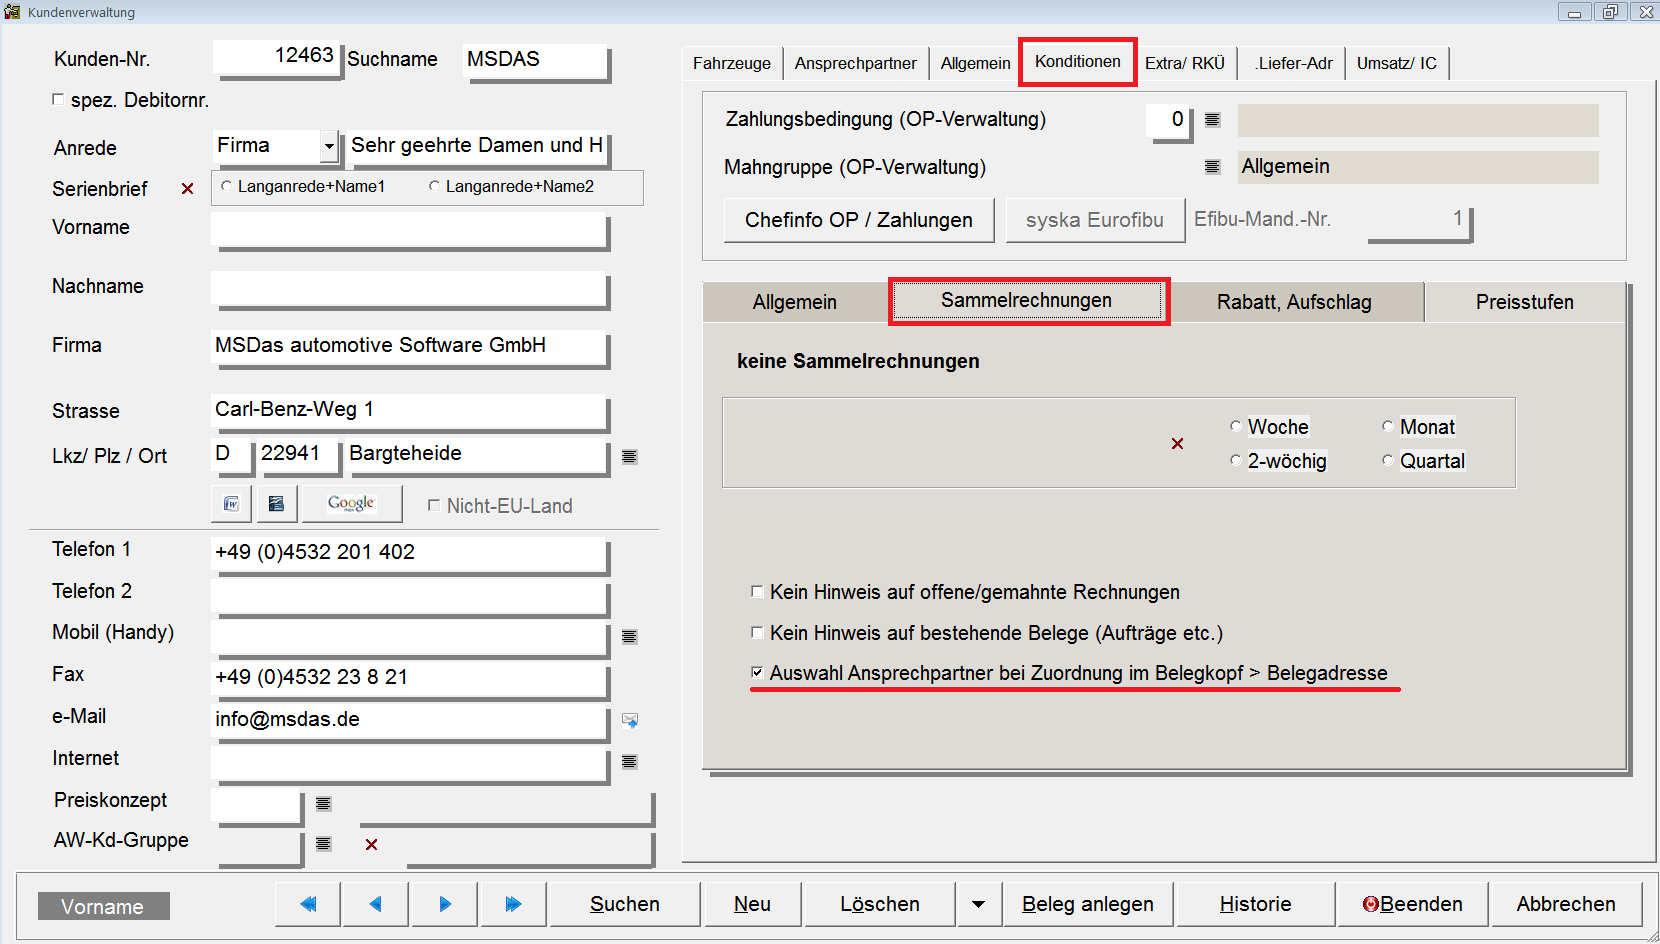This screenshot has width=1660, height=944.
Task: Open dropdown arrow next to Löschen
Action: (x=978, y=904)
